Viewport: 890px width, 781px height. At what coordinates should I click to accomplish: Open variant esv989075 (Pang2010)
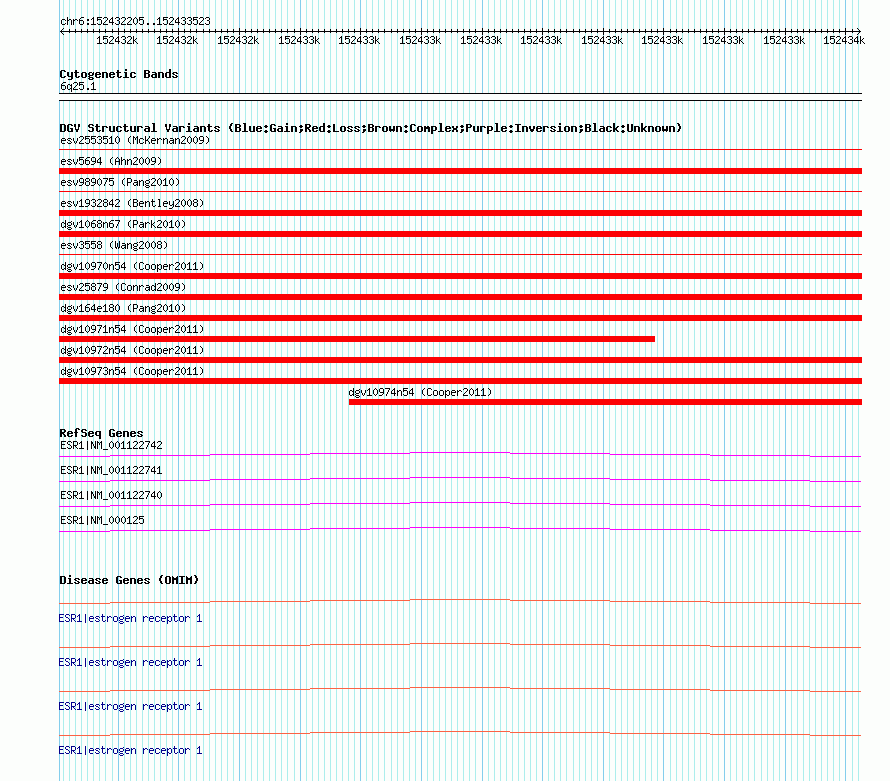(120, 182)
